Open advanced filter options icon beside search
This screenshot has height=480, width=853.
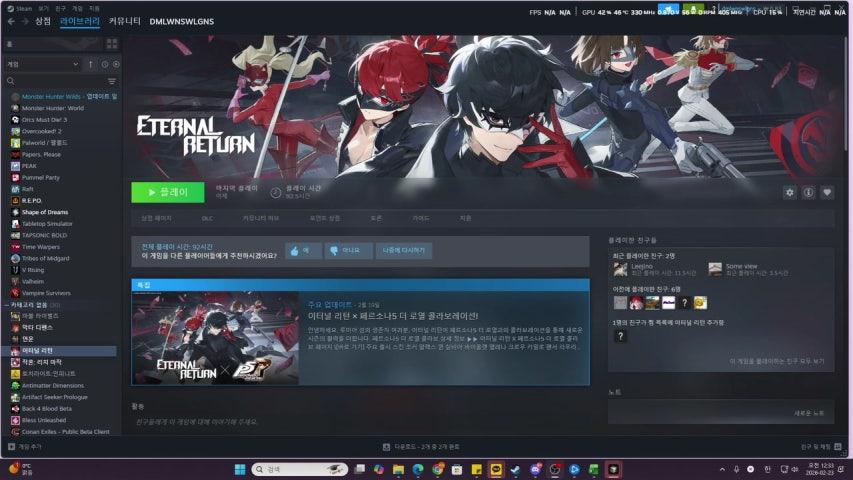point(112,81)
